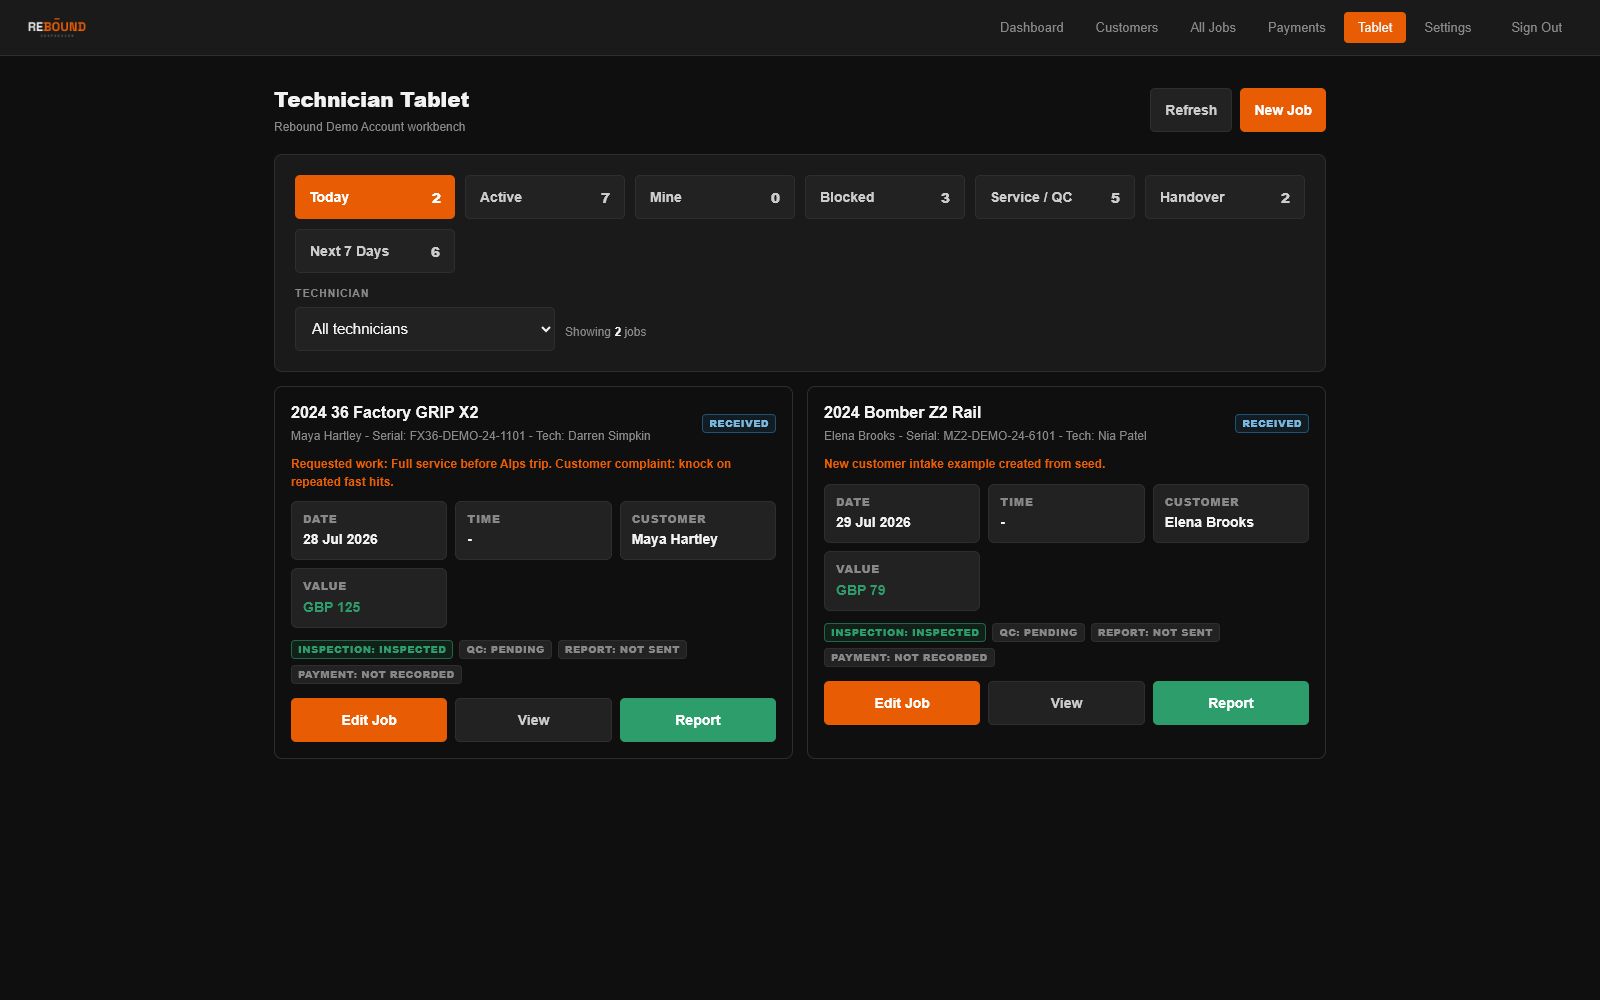Edit Job for 2024 Bomber Z2 Rail
The height and width of the screenshot is (1000, 1600).
[x=901, y=703]
